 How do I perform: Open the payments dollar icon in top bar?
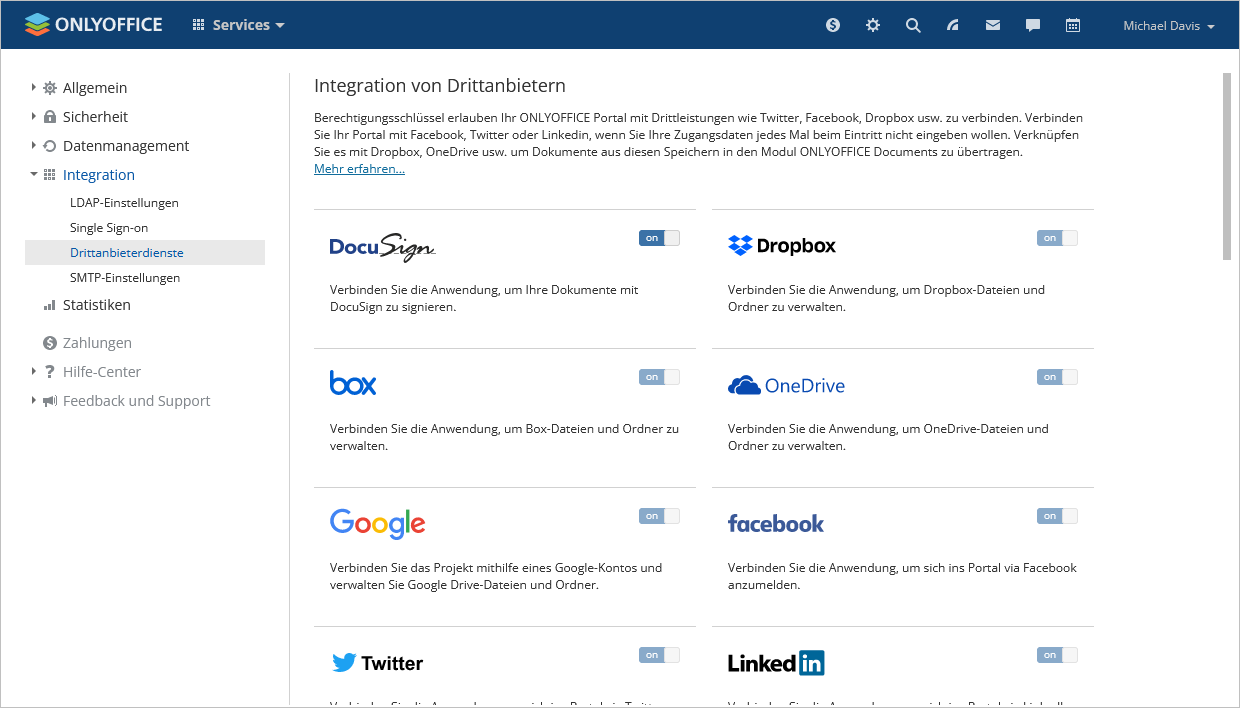(833, 25)
